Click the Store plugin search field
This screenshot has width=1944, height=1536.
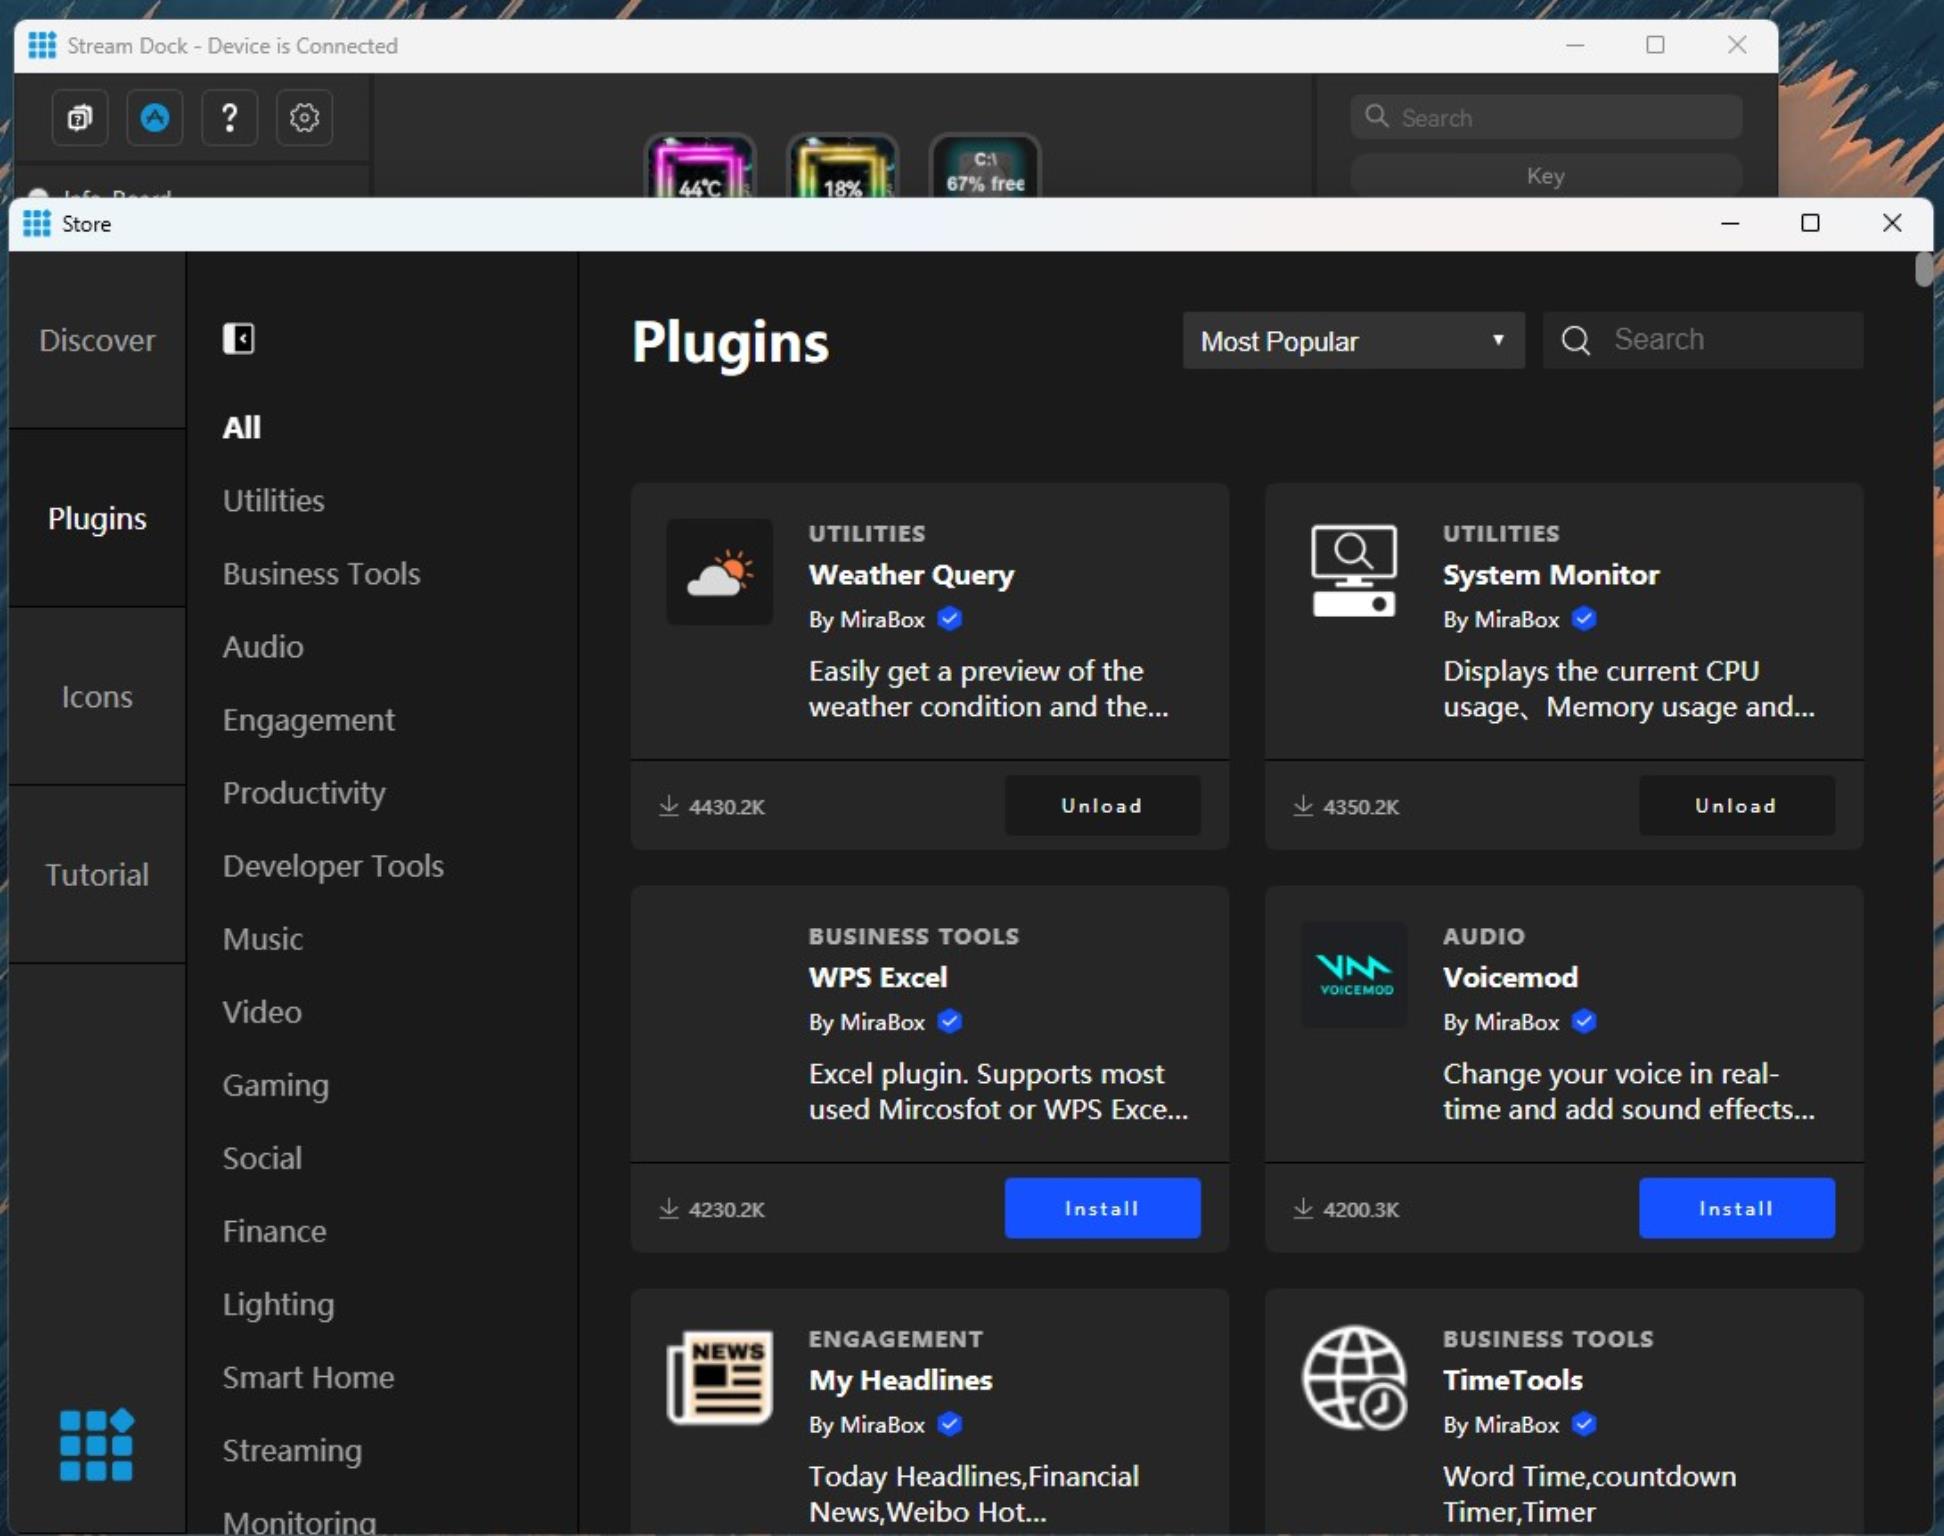tap(1703, 340)
